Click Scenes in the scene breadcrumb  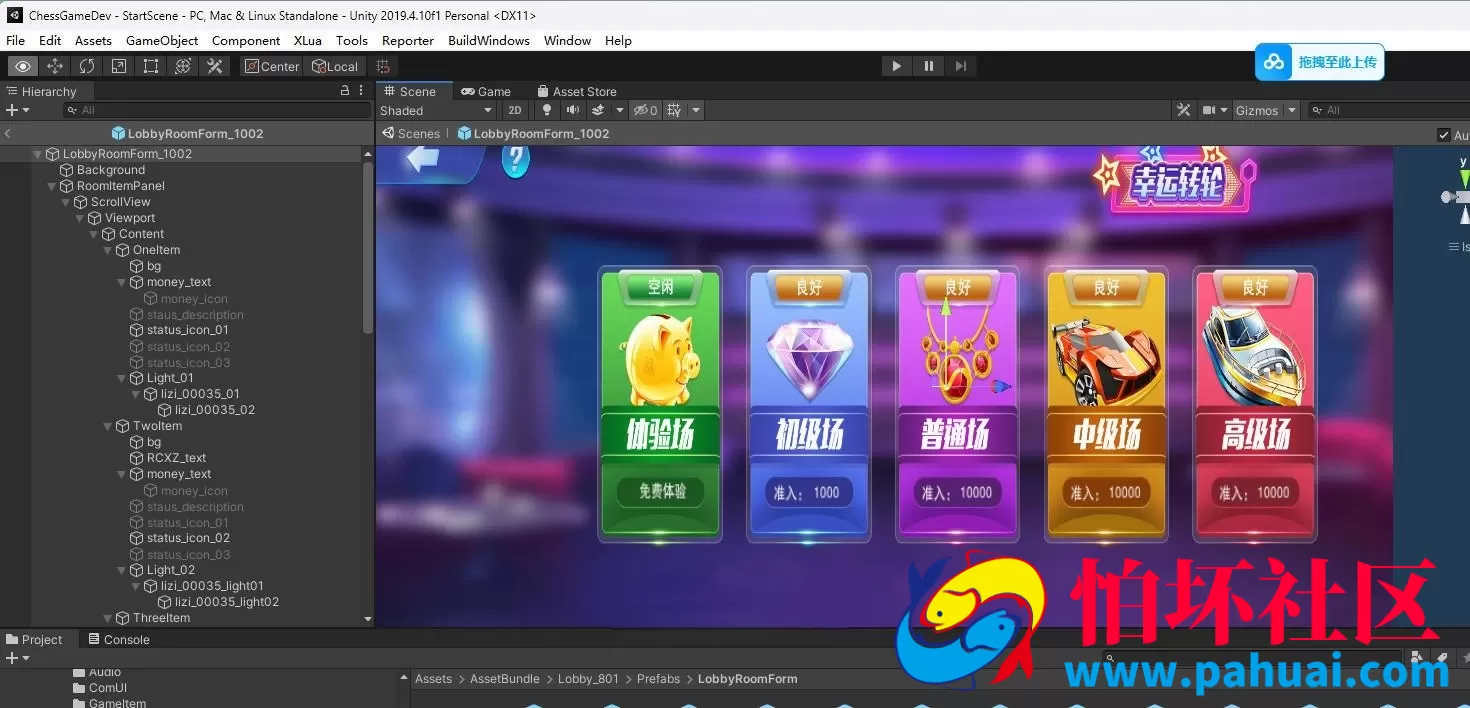(411, 133)
